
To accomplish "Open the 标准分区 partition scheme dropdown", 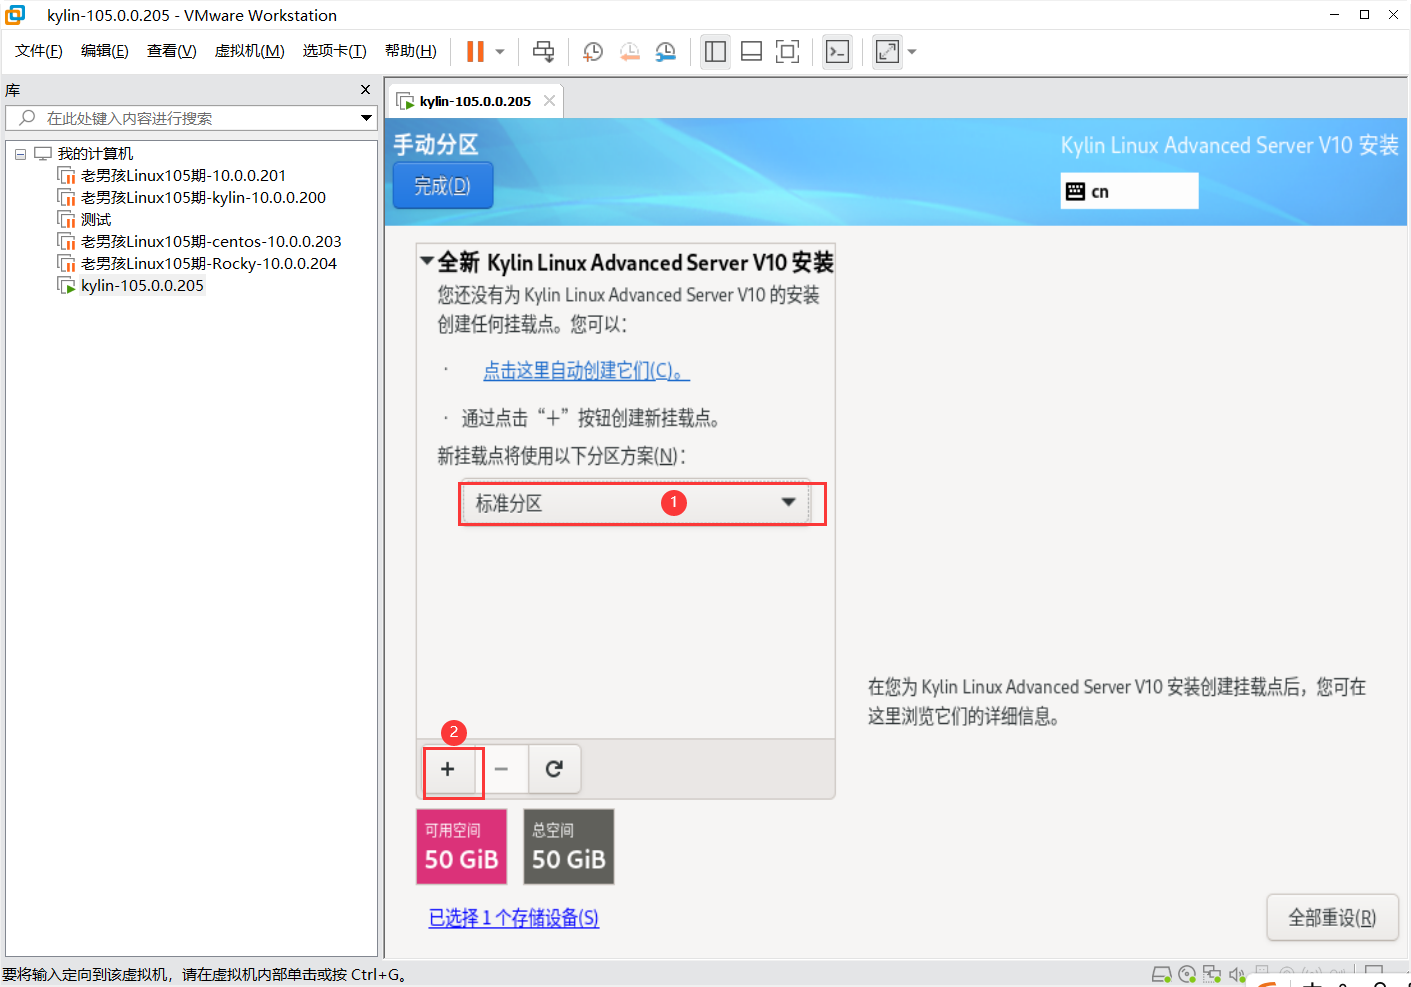I will 636,503.
